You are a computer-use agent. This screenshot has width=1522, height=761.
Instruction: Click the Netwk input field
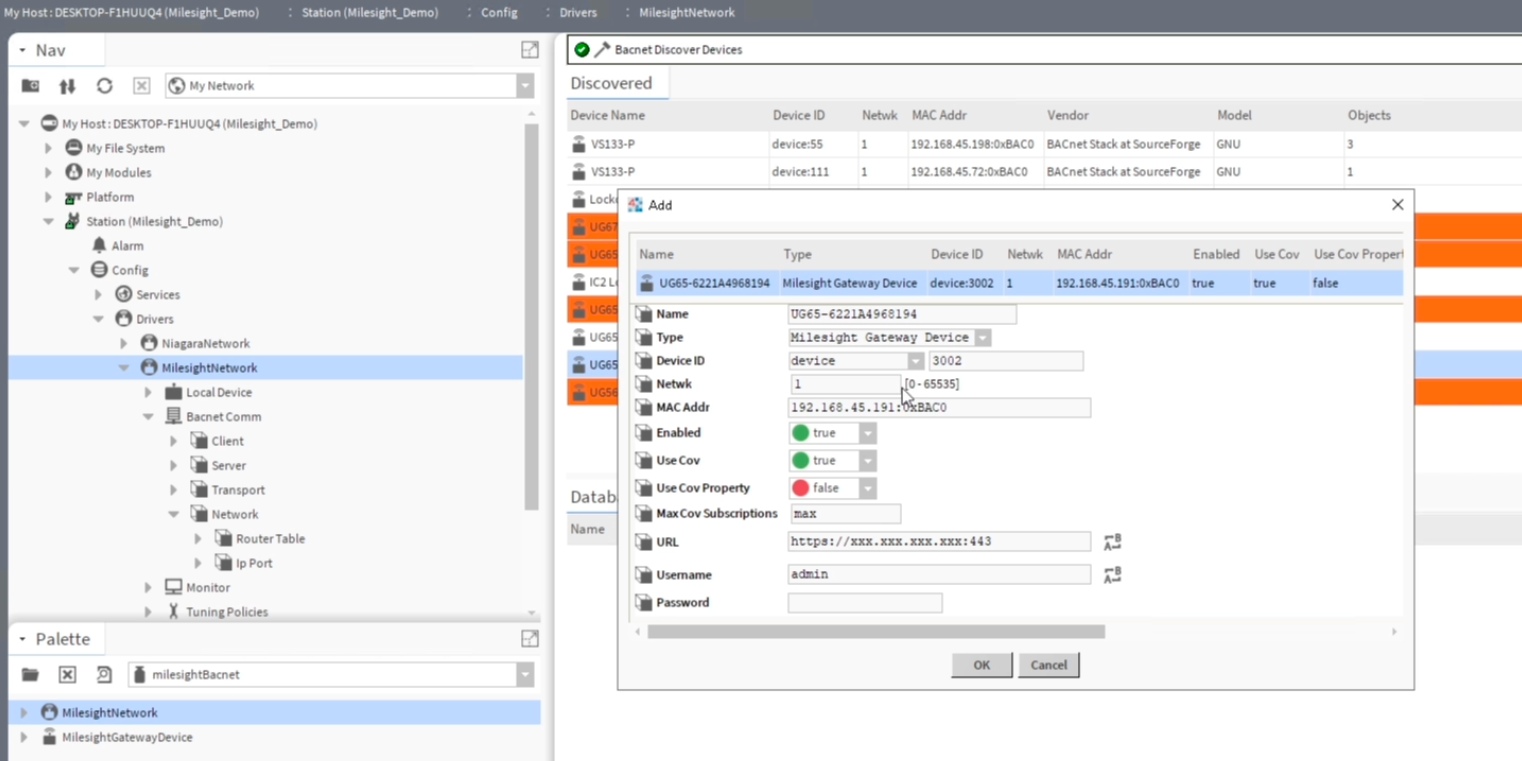coord(845,384)
